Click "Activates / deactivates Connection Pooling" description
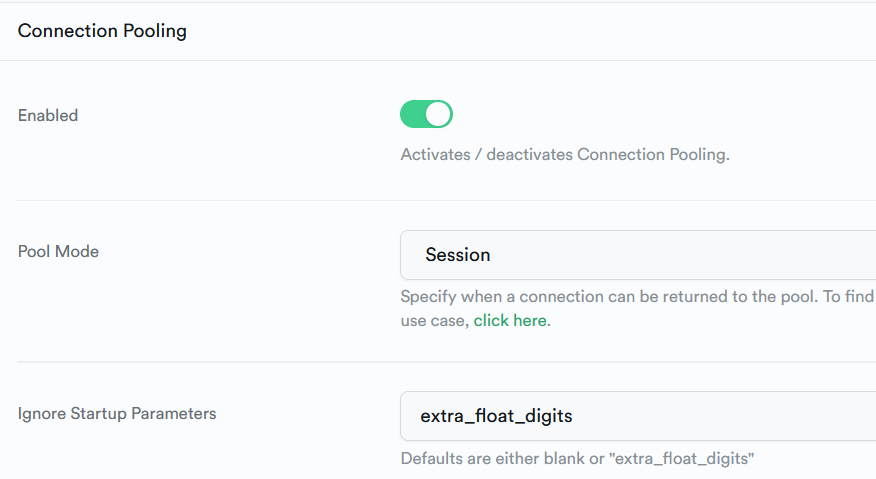This screenshot has width=876, height=479. (x=565, y=155)
